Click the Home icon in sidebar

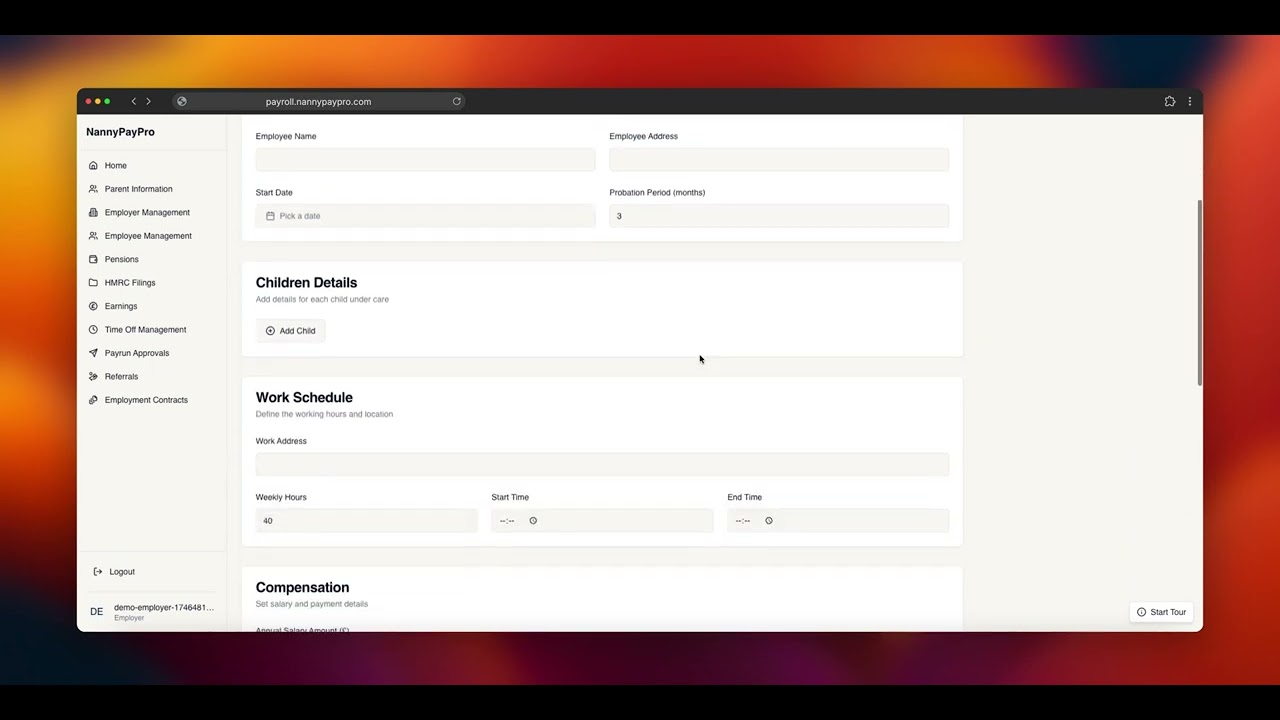tap(93, 165)
